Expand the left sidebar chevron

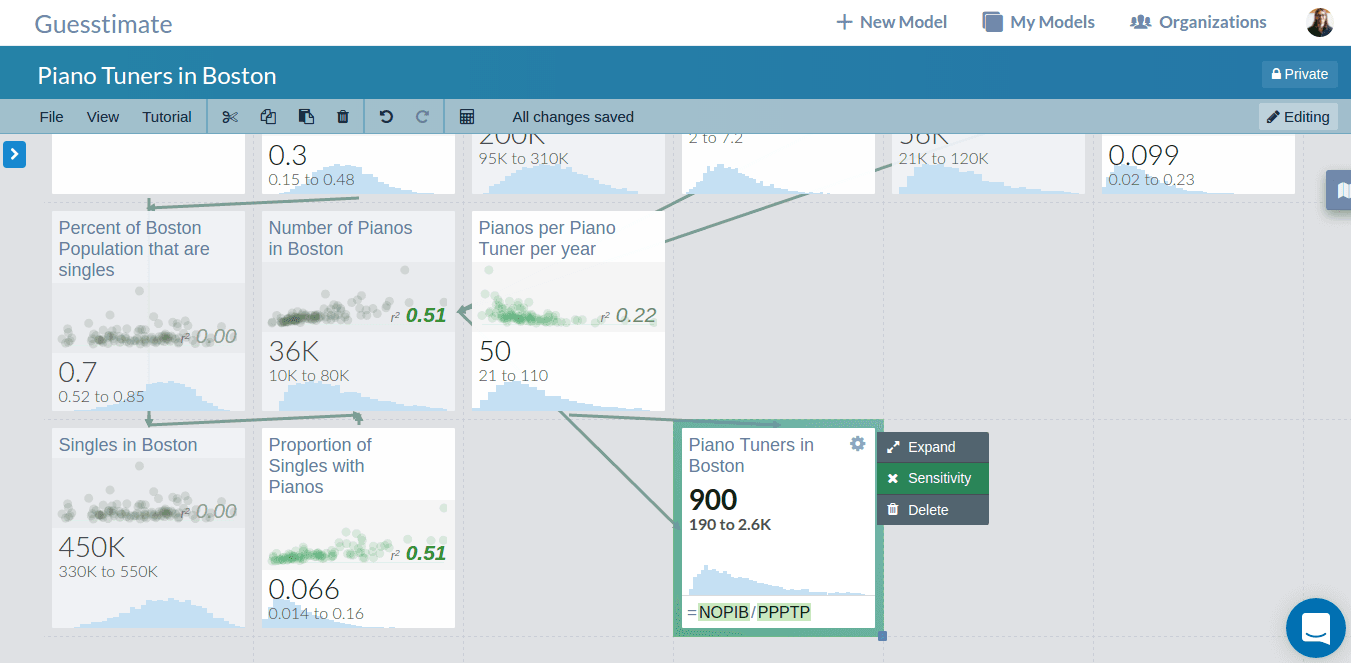14,154
